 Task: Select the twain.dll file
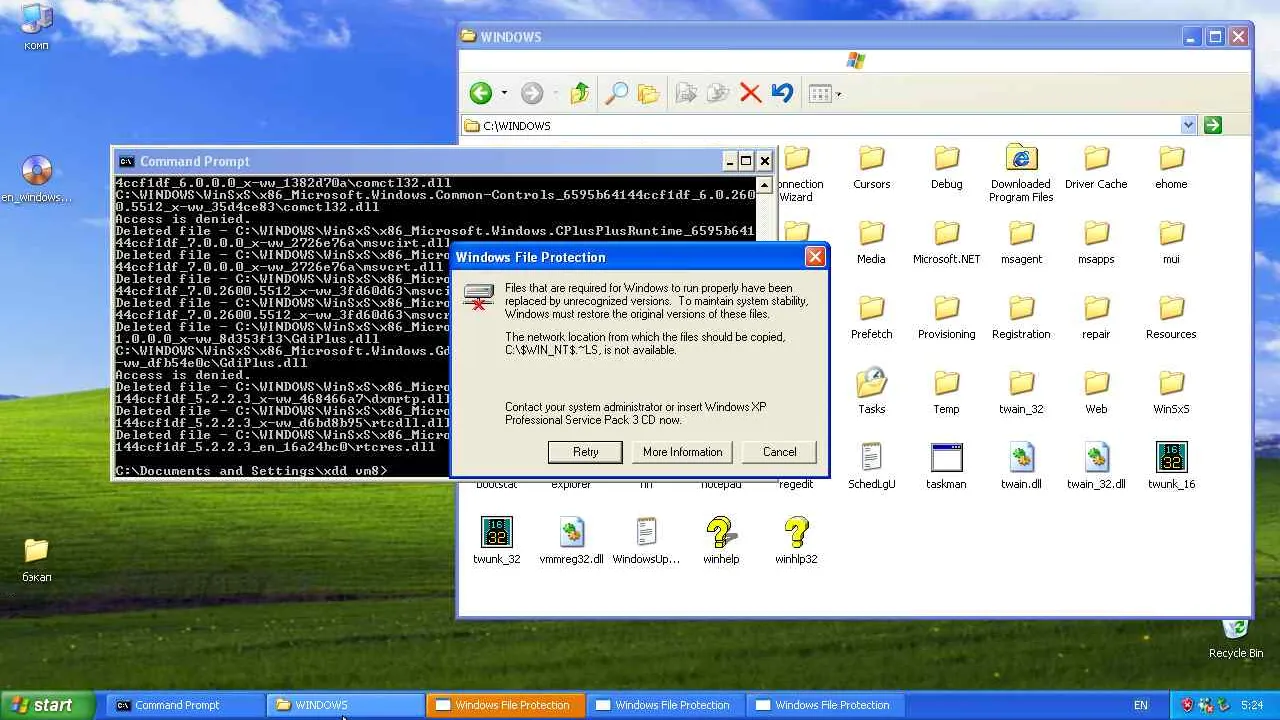pos(1021,467)
